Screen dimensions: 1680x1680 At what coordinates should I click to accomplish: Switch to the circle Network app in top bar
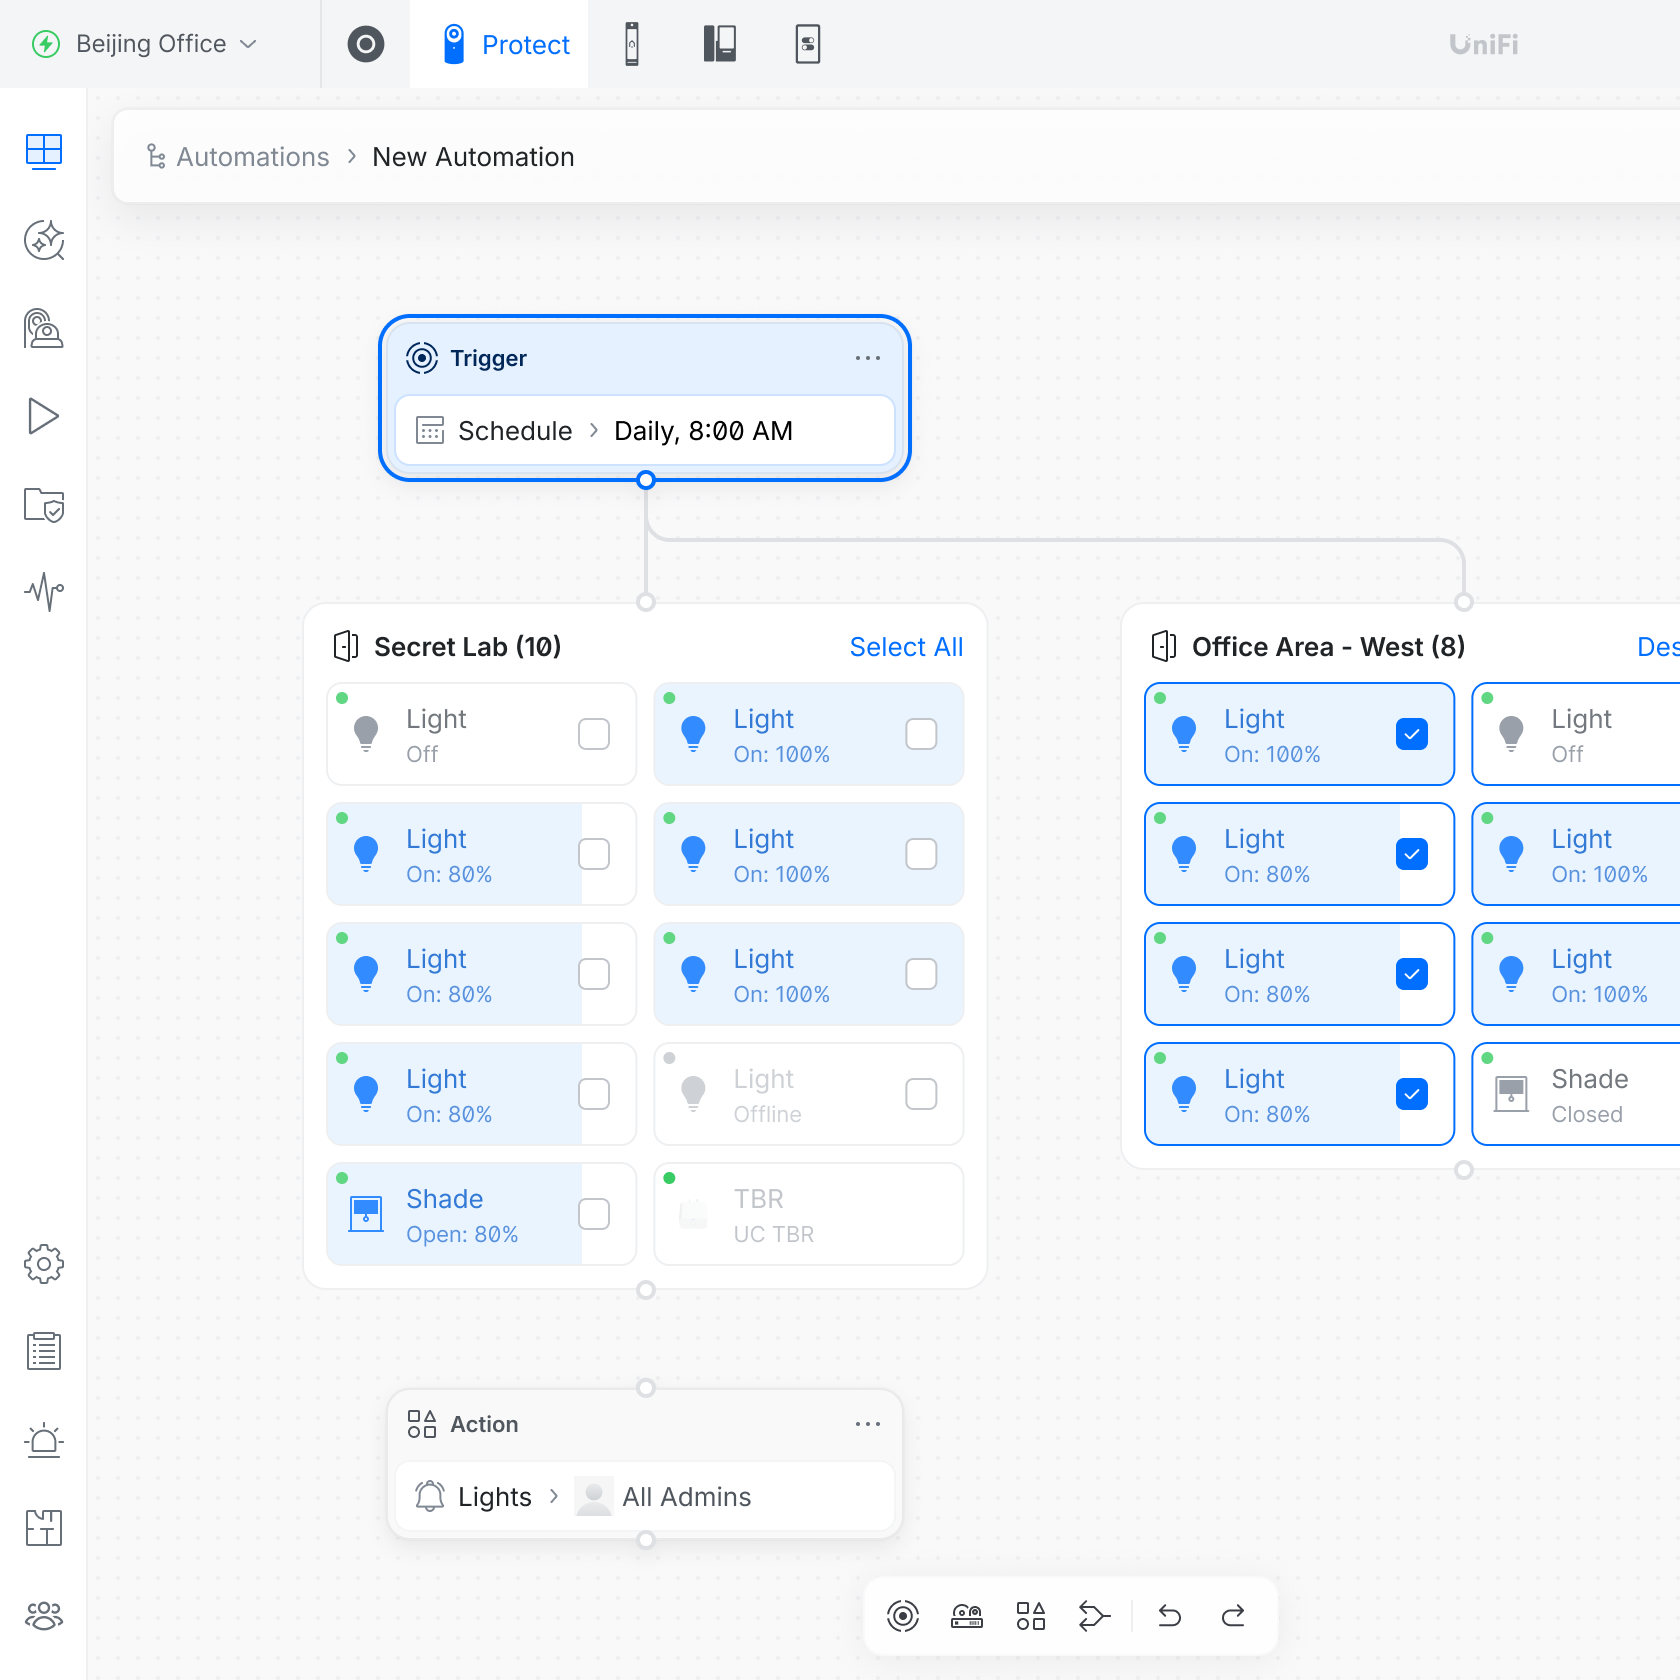pyautogui.click(x=366, y=44)
